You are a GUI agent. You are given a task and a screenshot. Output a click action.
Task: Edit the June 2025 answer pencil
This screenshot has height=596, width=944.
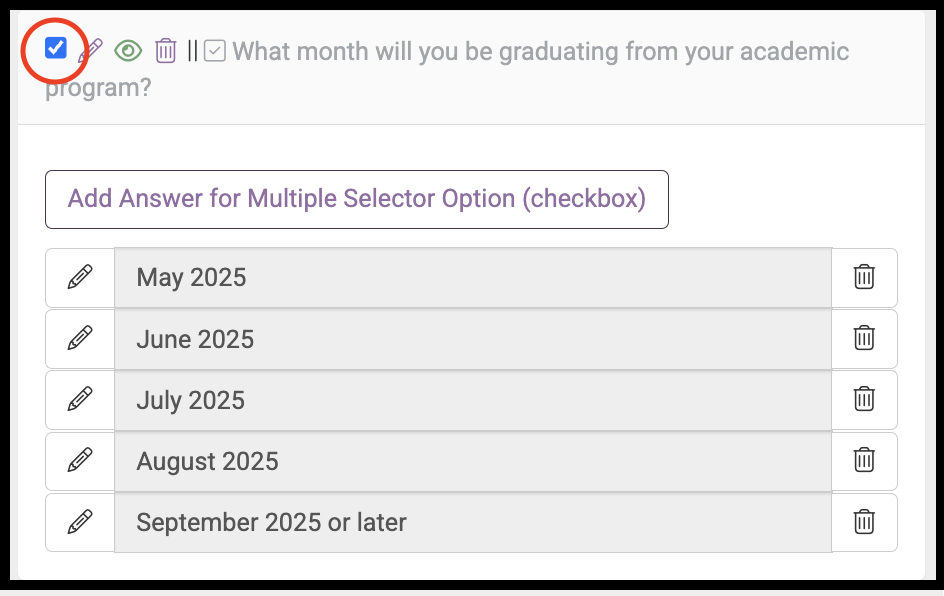click(80, 339)
